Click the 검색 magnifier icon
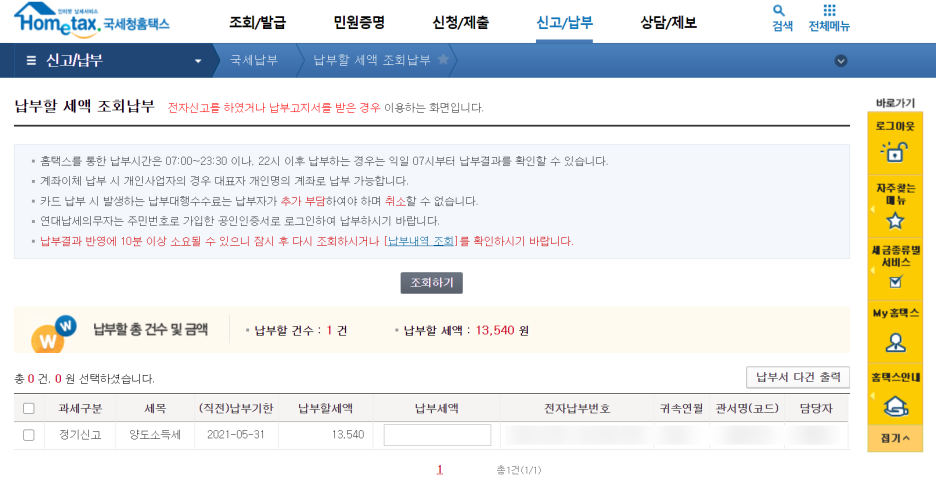Image resolution: width=936 pixels, height=483 pixels. point(778,10)
